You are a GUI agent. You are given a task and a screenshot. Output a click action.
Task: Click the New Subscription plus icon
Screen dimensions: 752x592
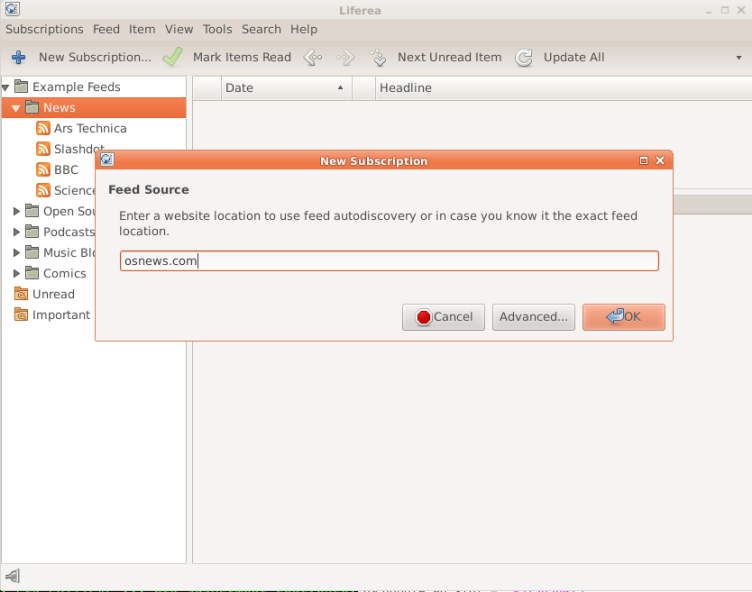[x=18, y=58]
